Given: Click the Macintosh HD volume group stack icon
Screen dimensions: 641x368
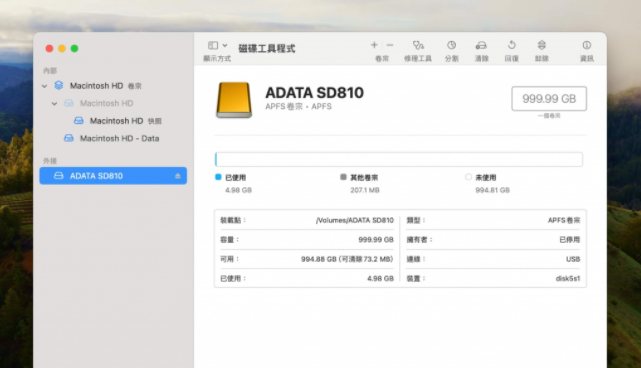Looking at the screenshot, I should coord(59,85).
